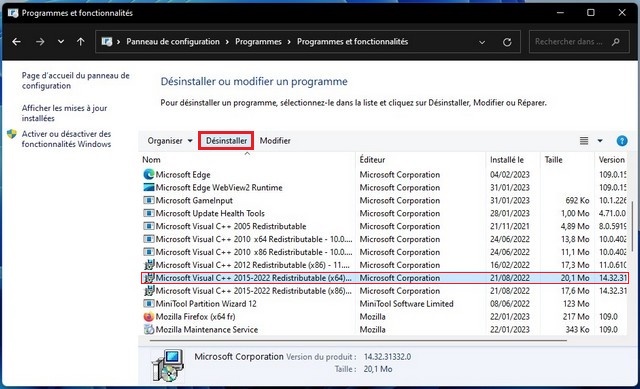
Task: Expand address bar history dropdown
Action: pyautogui.click(x=482, y=42)
